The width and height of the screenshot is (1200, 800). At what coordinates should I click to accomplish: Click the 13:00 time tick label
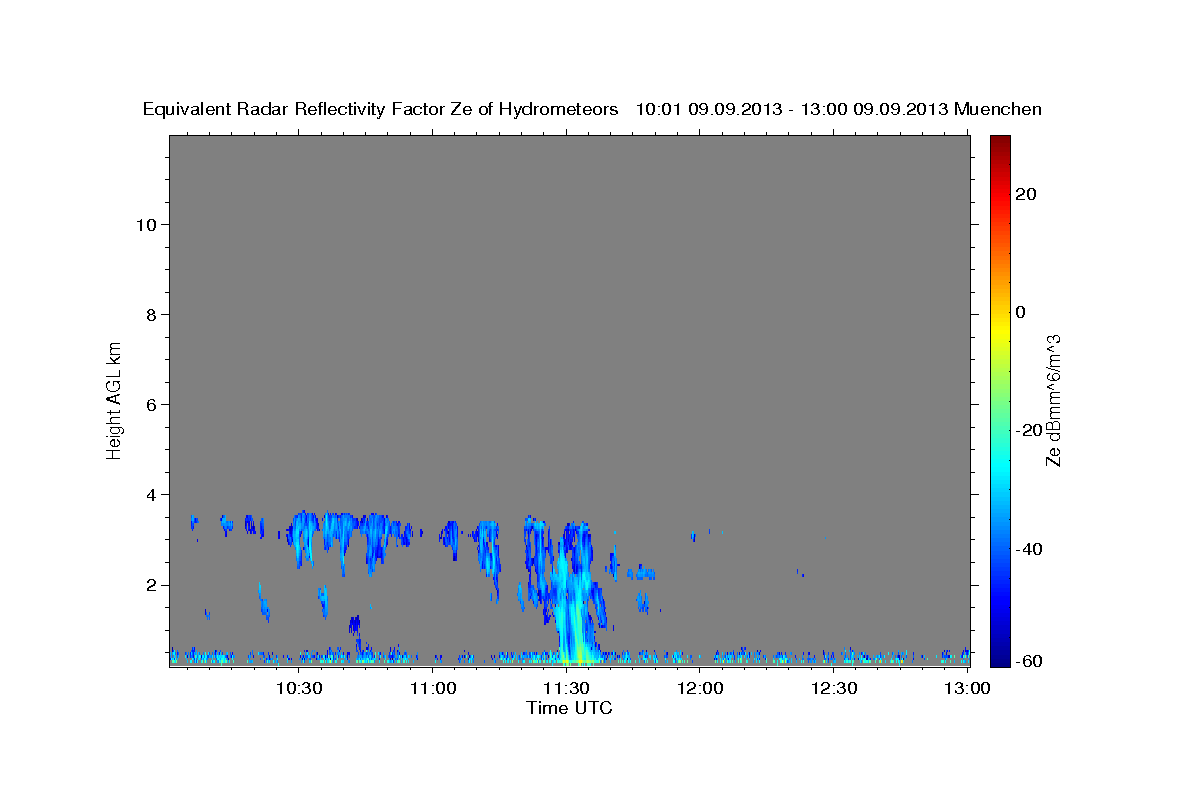click(967, 688)
